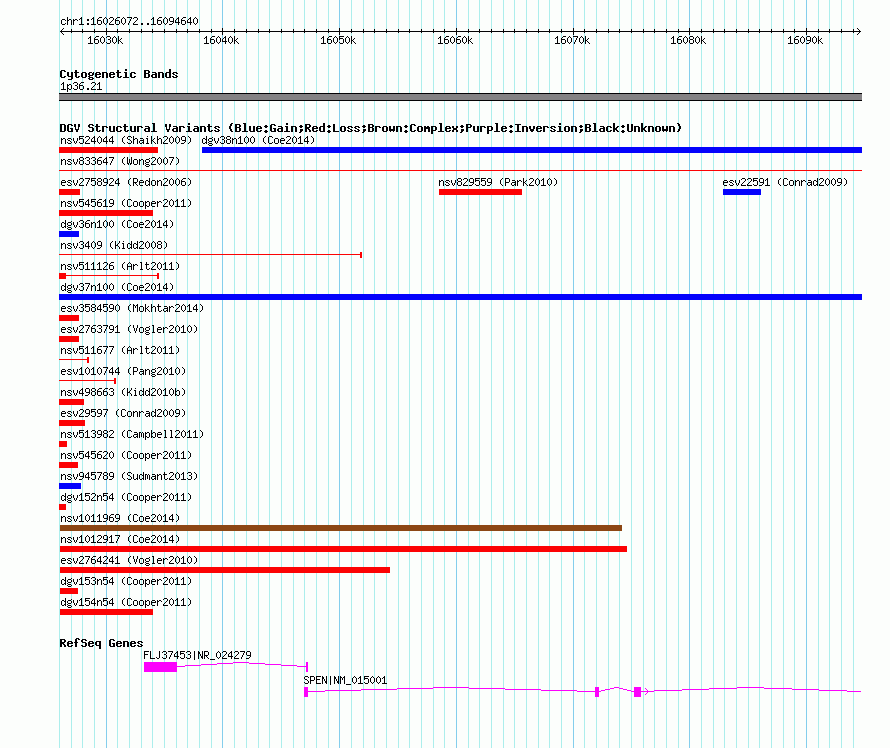Open the nsv513982 (Campbell2011) label
The image size is (890, 748).
(132, 434)
